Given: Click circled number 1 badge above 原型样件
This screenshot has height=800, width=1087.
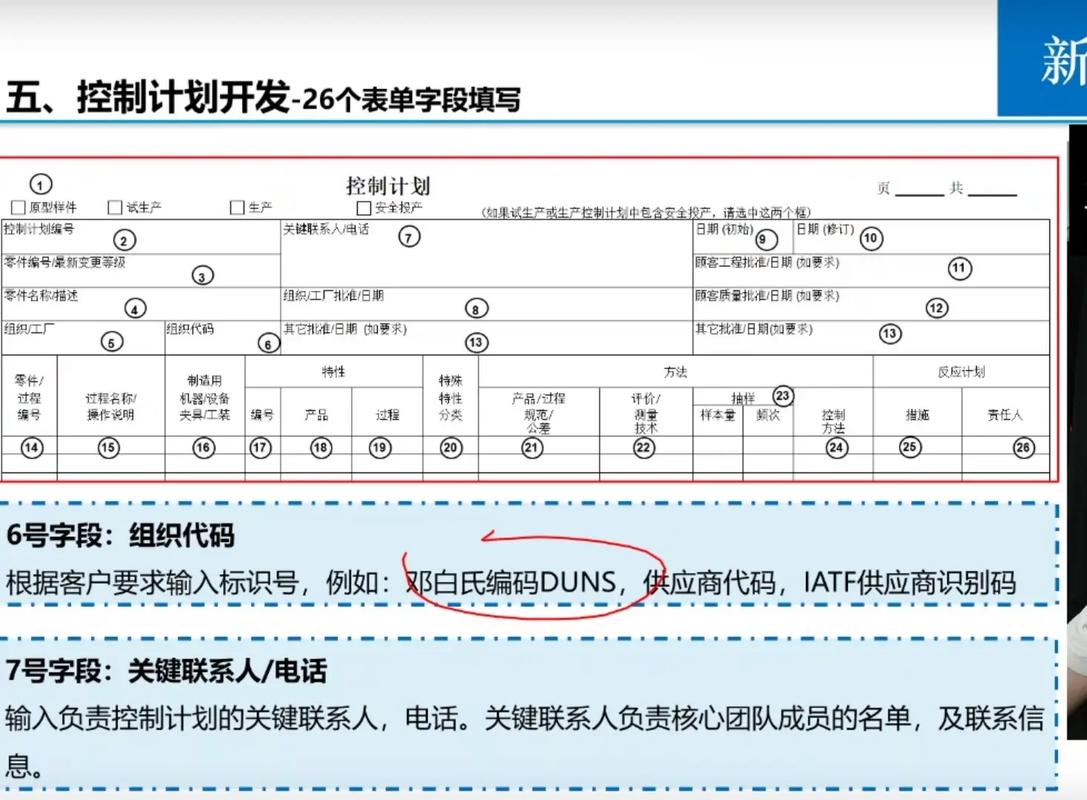Looking at the screenshot, I should pyautogui.click(x=41, y=184).
